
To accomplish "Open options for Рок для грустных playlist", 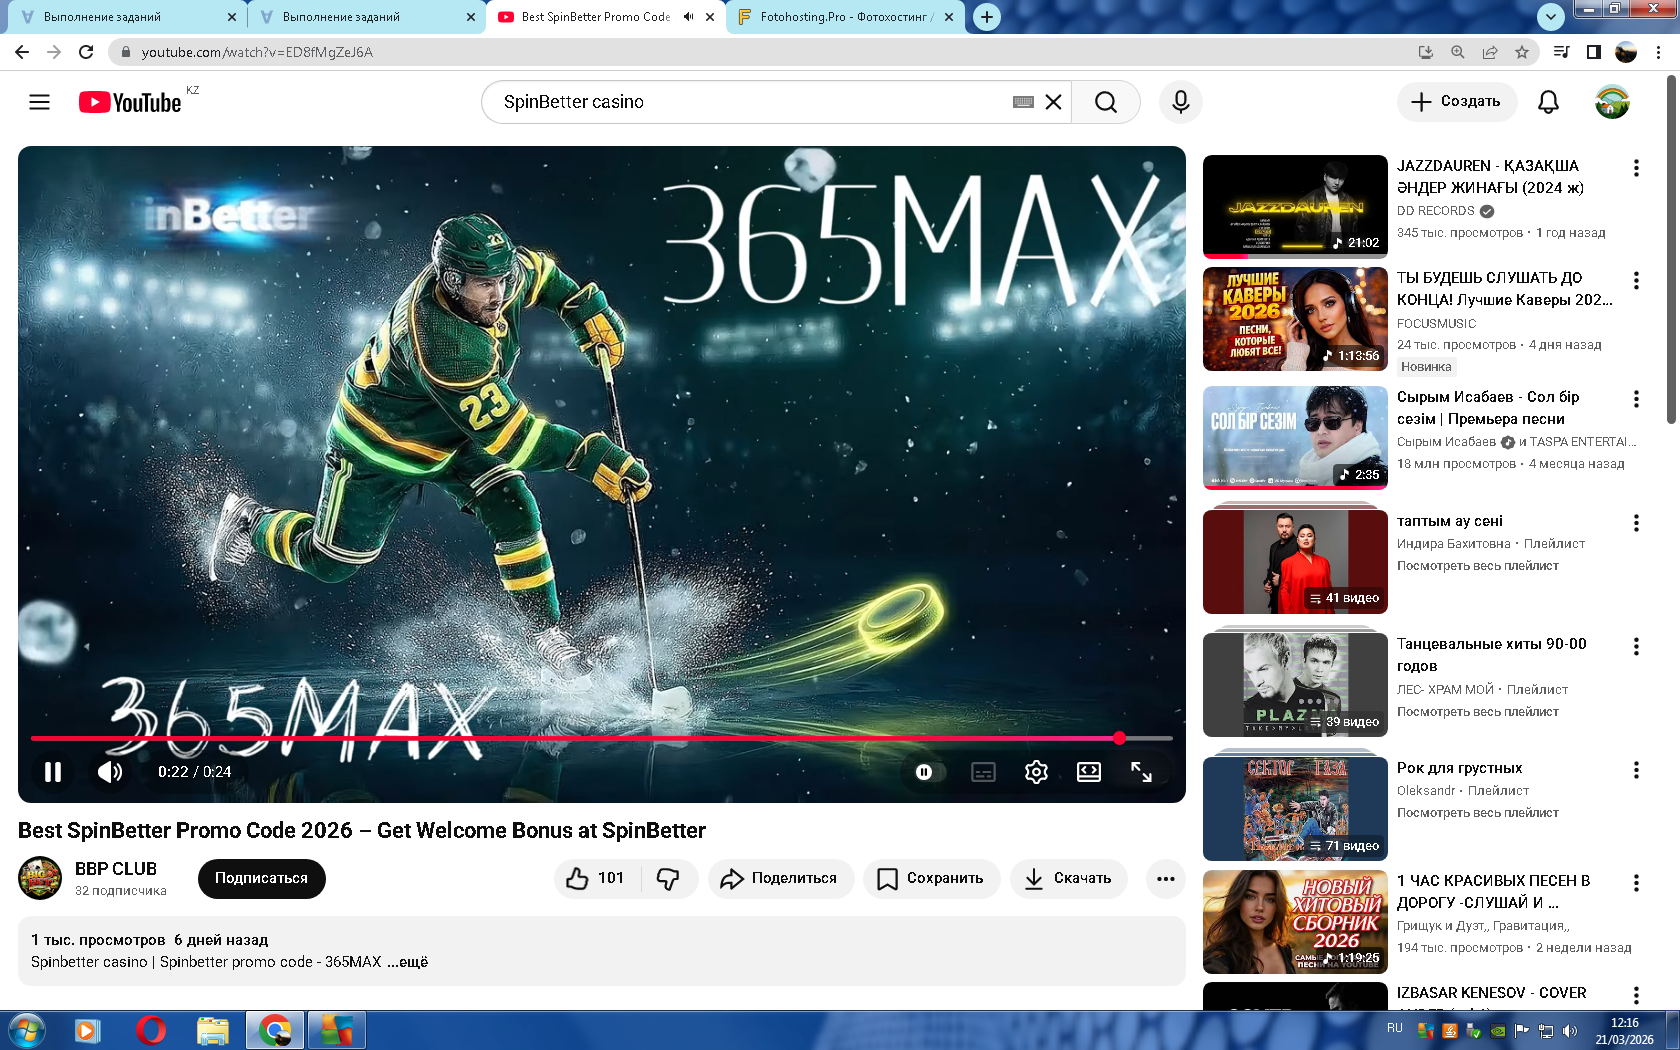I will [x=1636, y=770].
